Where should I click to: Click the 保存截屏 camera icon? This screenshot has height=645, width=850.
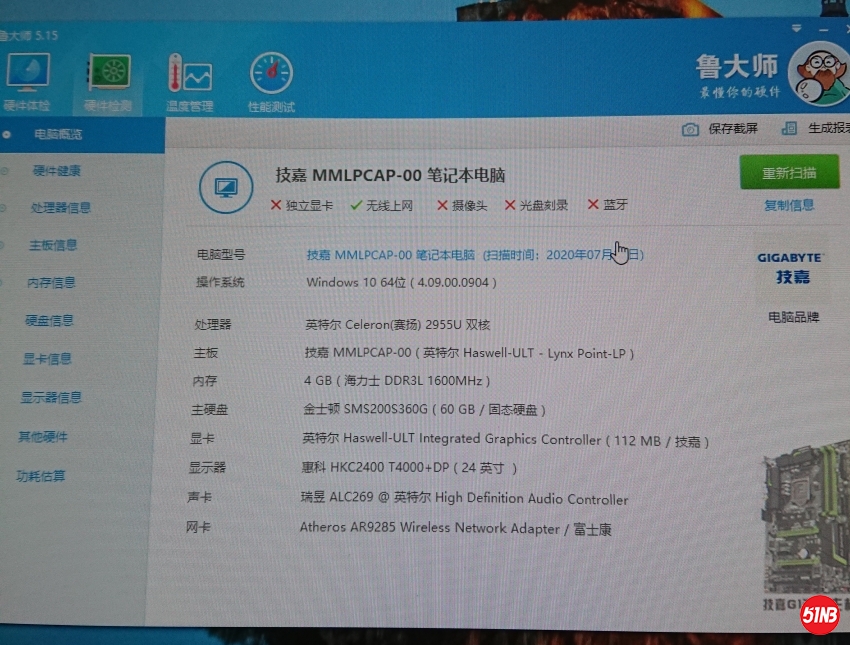(x=690, y=129)
